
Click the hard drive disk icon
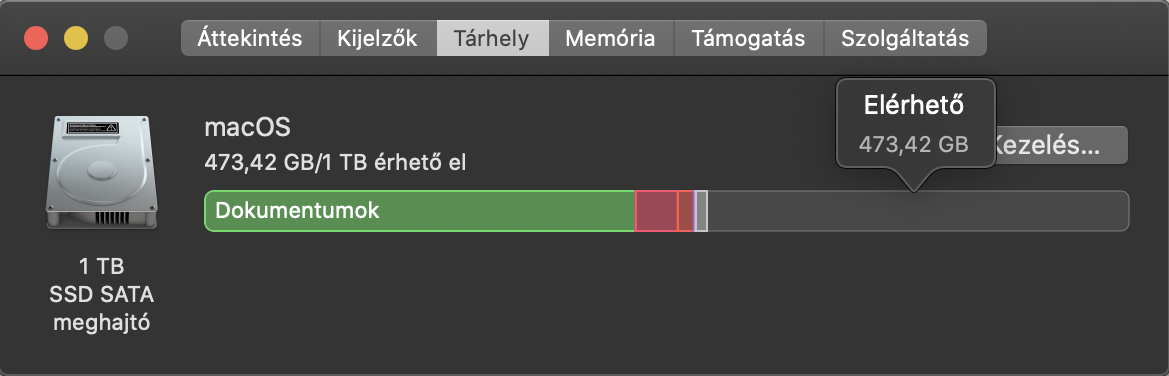click(101, 173)
